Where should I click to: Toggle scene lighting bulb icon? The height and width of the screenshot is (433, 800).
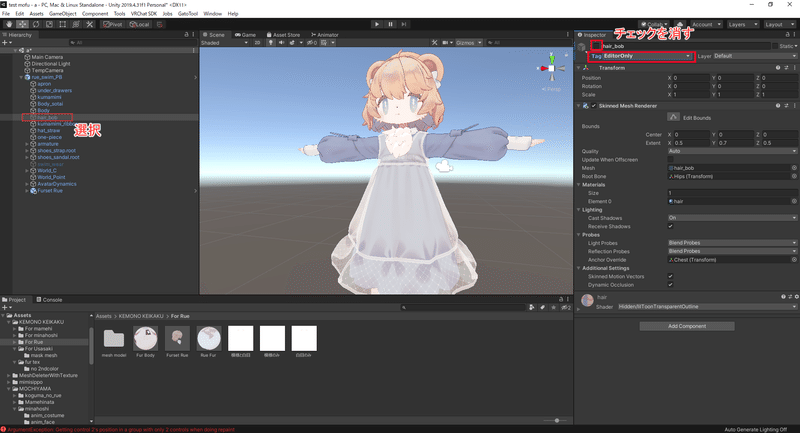(271, 43)
